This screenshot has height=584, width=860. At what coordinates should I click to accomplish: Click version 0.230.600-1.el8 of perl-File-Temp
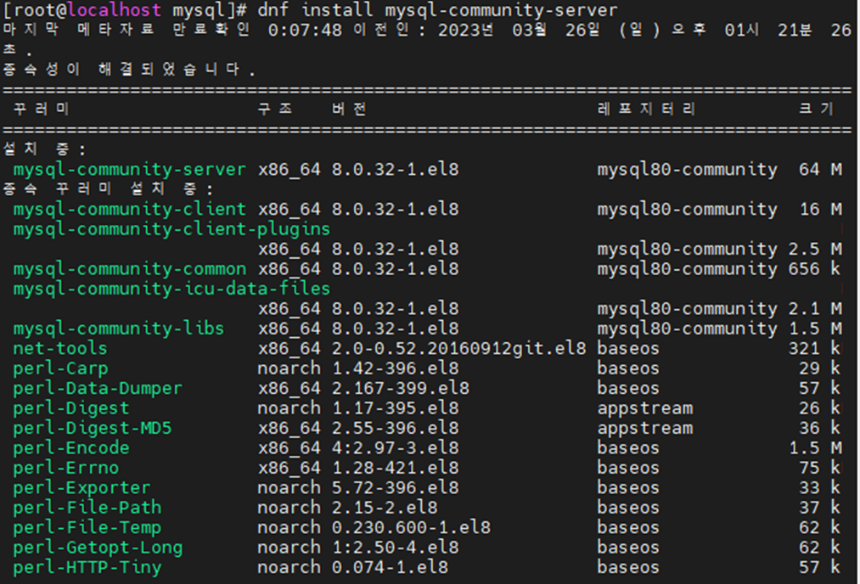point(411,528)
